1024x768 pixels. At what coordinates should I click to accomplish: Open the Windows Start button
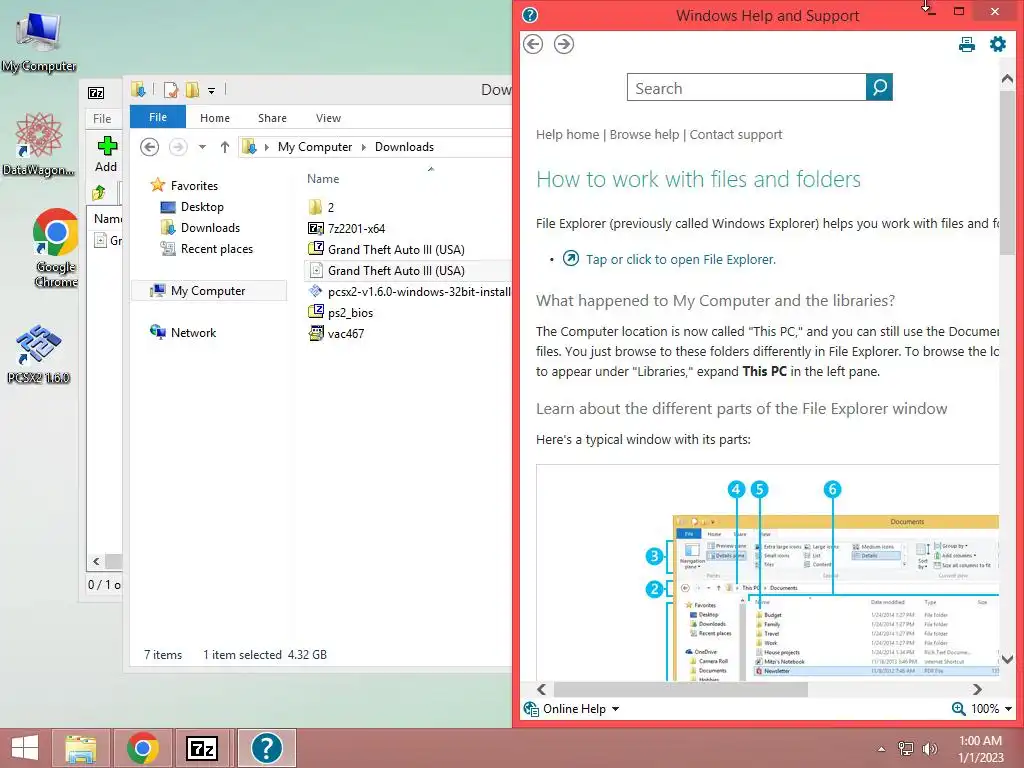pyautogui.click(x=25, y=748)
